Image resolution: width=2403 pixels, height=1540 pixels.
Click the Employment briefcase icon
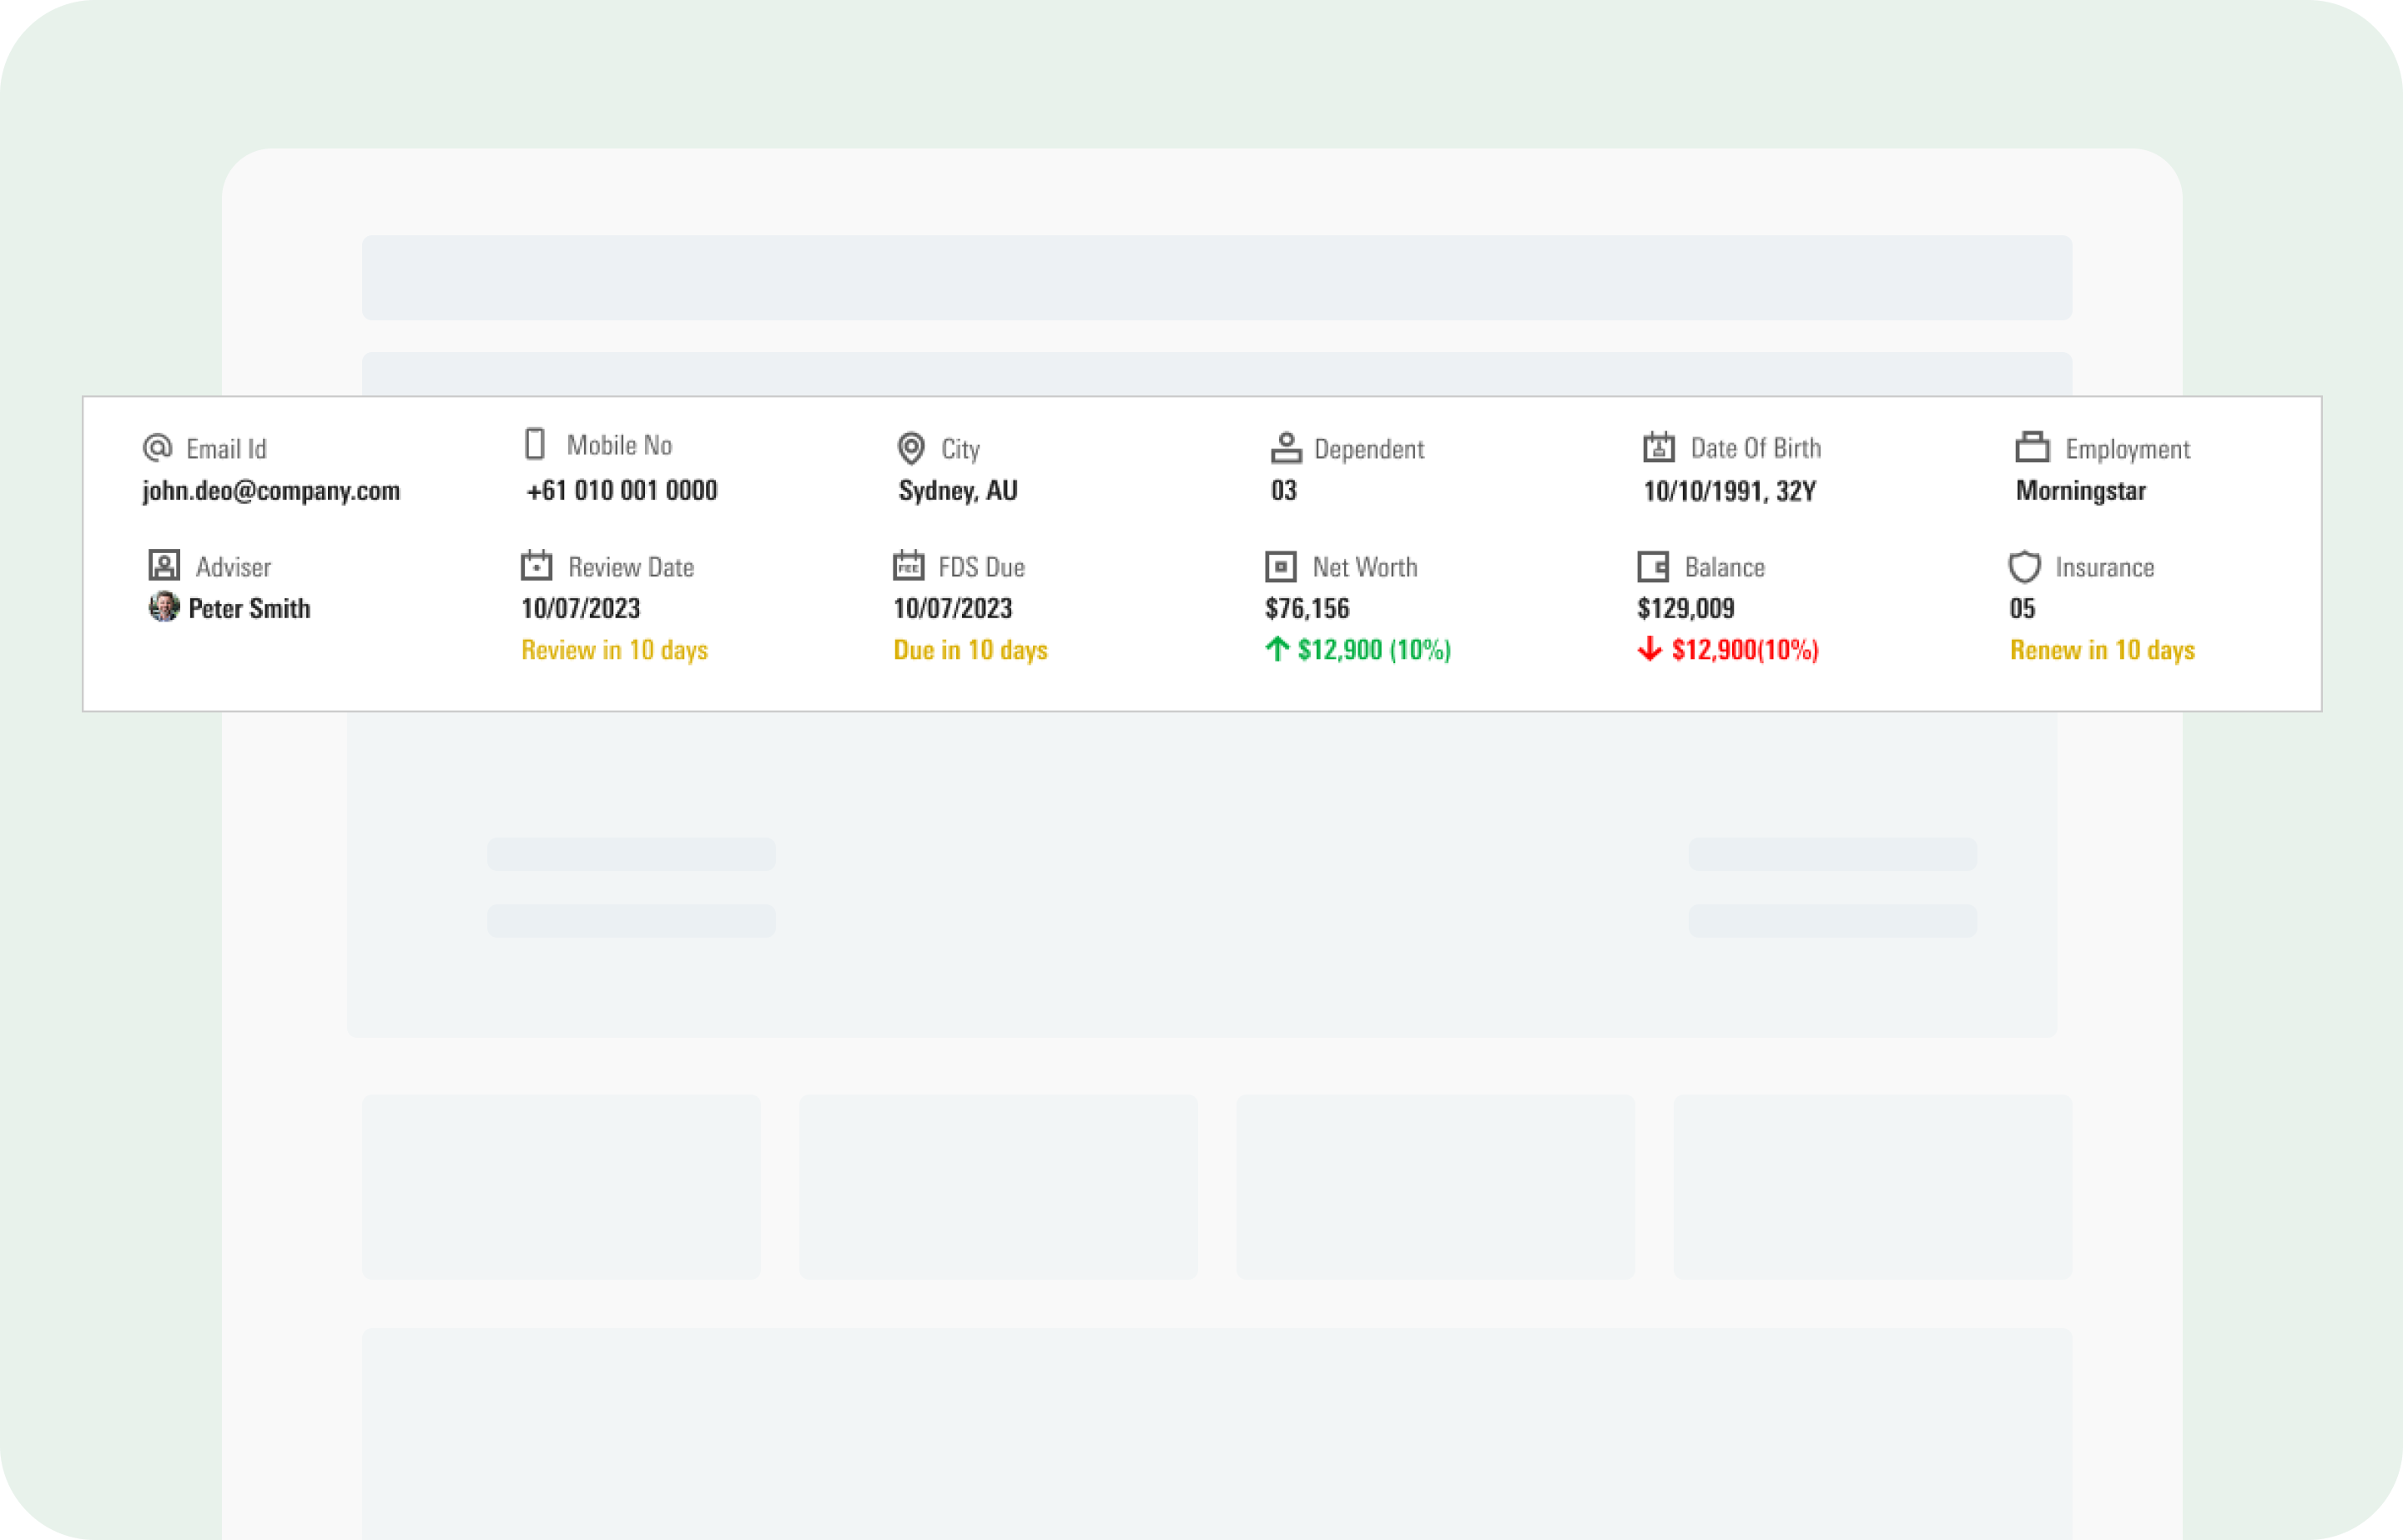[x=2032, y=447]
